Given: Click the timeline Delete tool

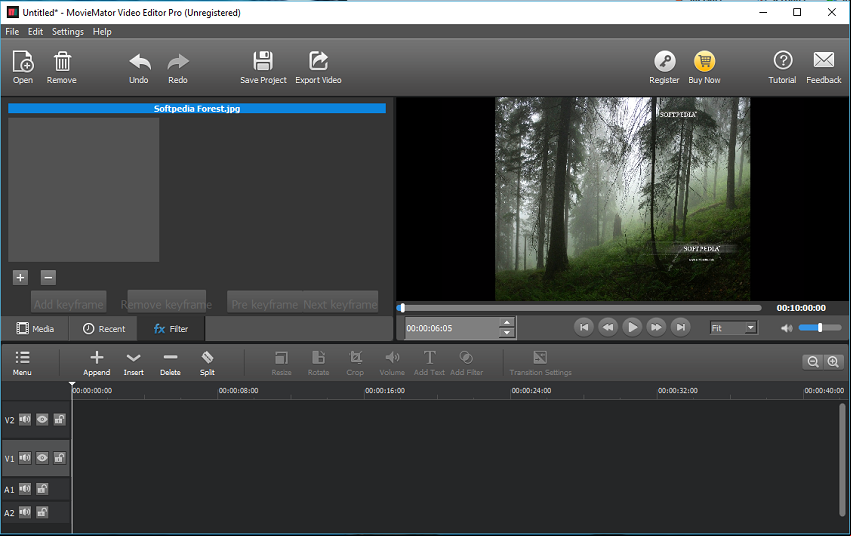Looking at the screenshot, I should coord(170,363).
